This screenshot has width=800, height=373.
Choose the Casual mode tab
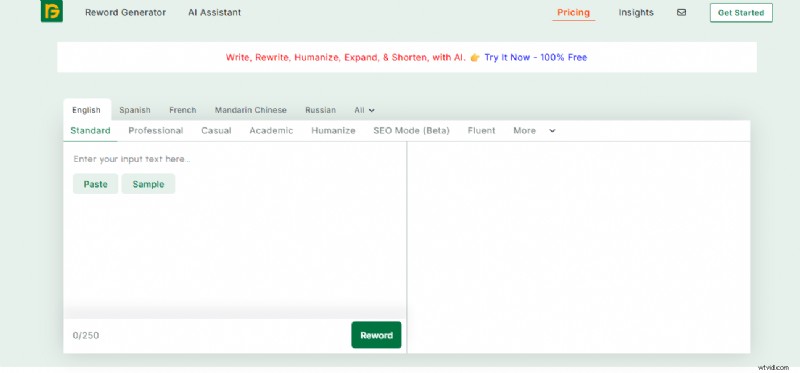coord(216,131)
